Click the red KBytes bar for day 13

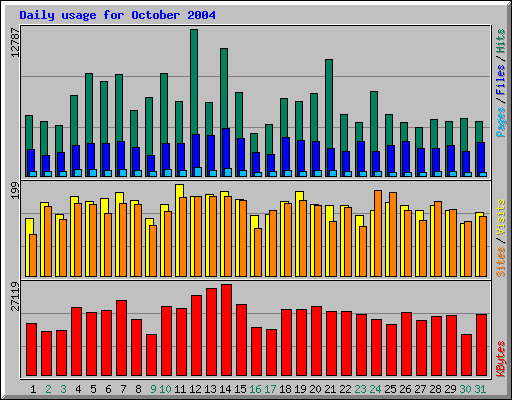point(211,332)
